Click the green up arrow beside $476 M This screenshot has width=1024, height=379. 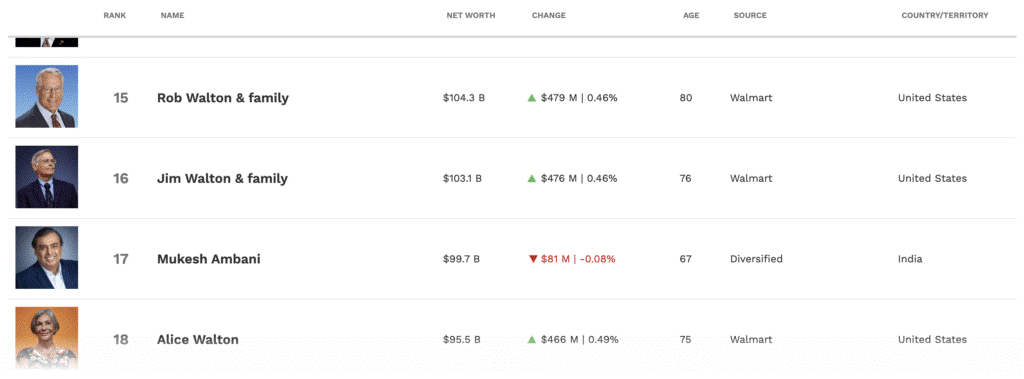coord(532,178)
